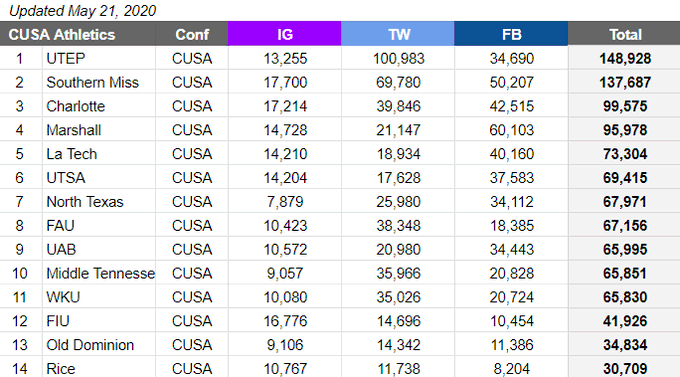Select the North Texas team cell
This screenshot has width=680, height=377.
pyautogui.click(x=99, y=201)
